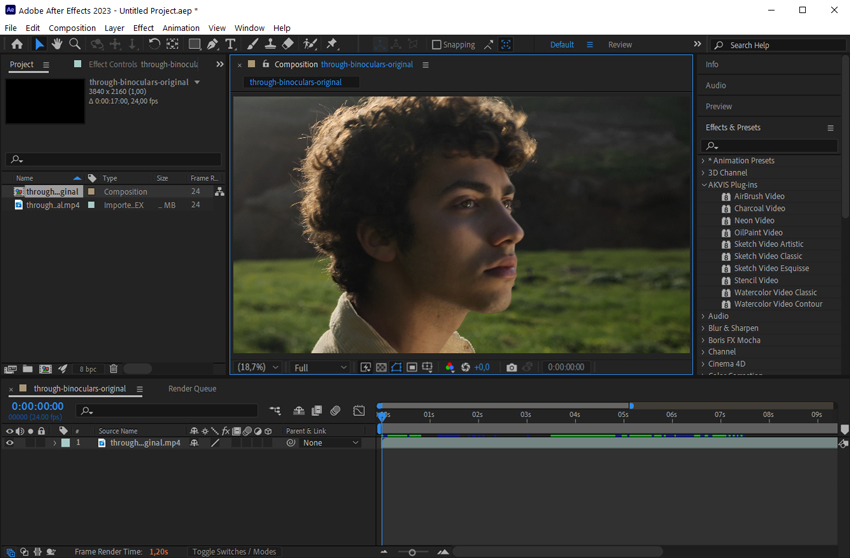Image resolution: width=850 pixels, height=558 pixels.
Task: Open the Graph Editor in timeline
Action: (359, 411)
